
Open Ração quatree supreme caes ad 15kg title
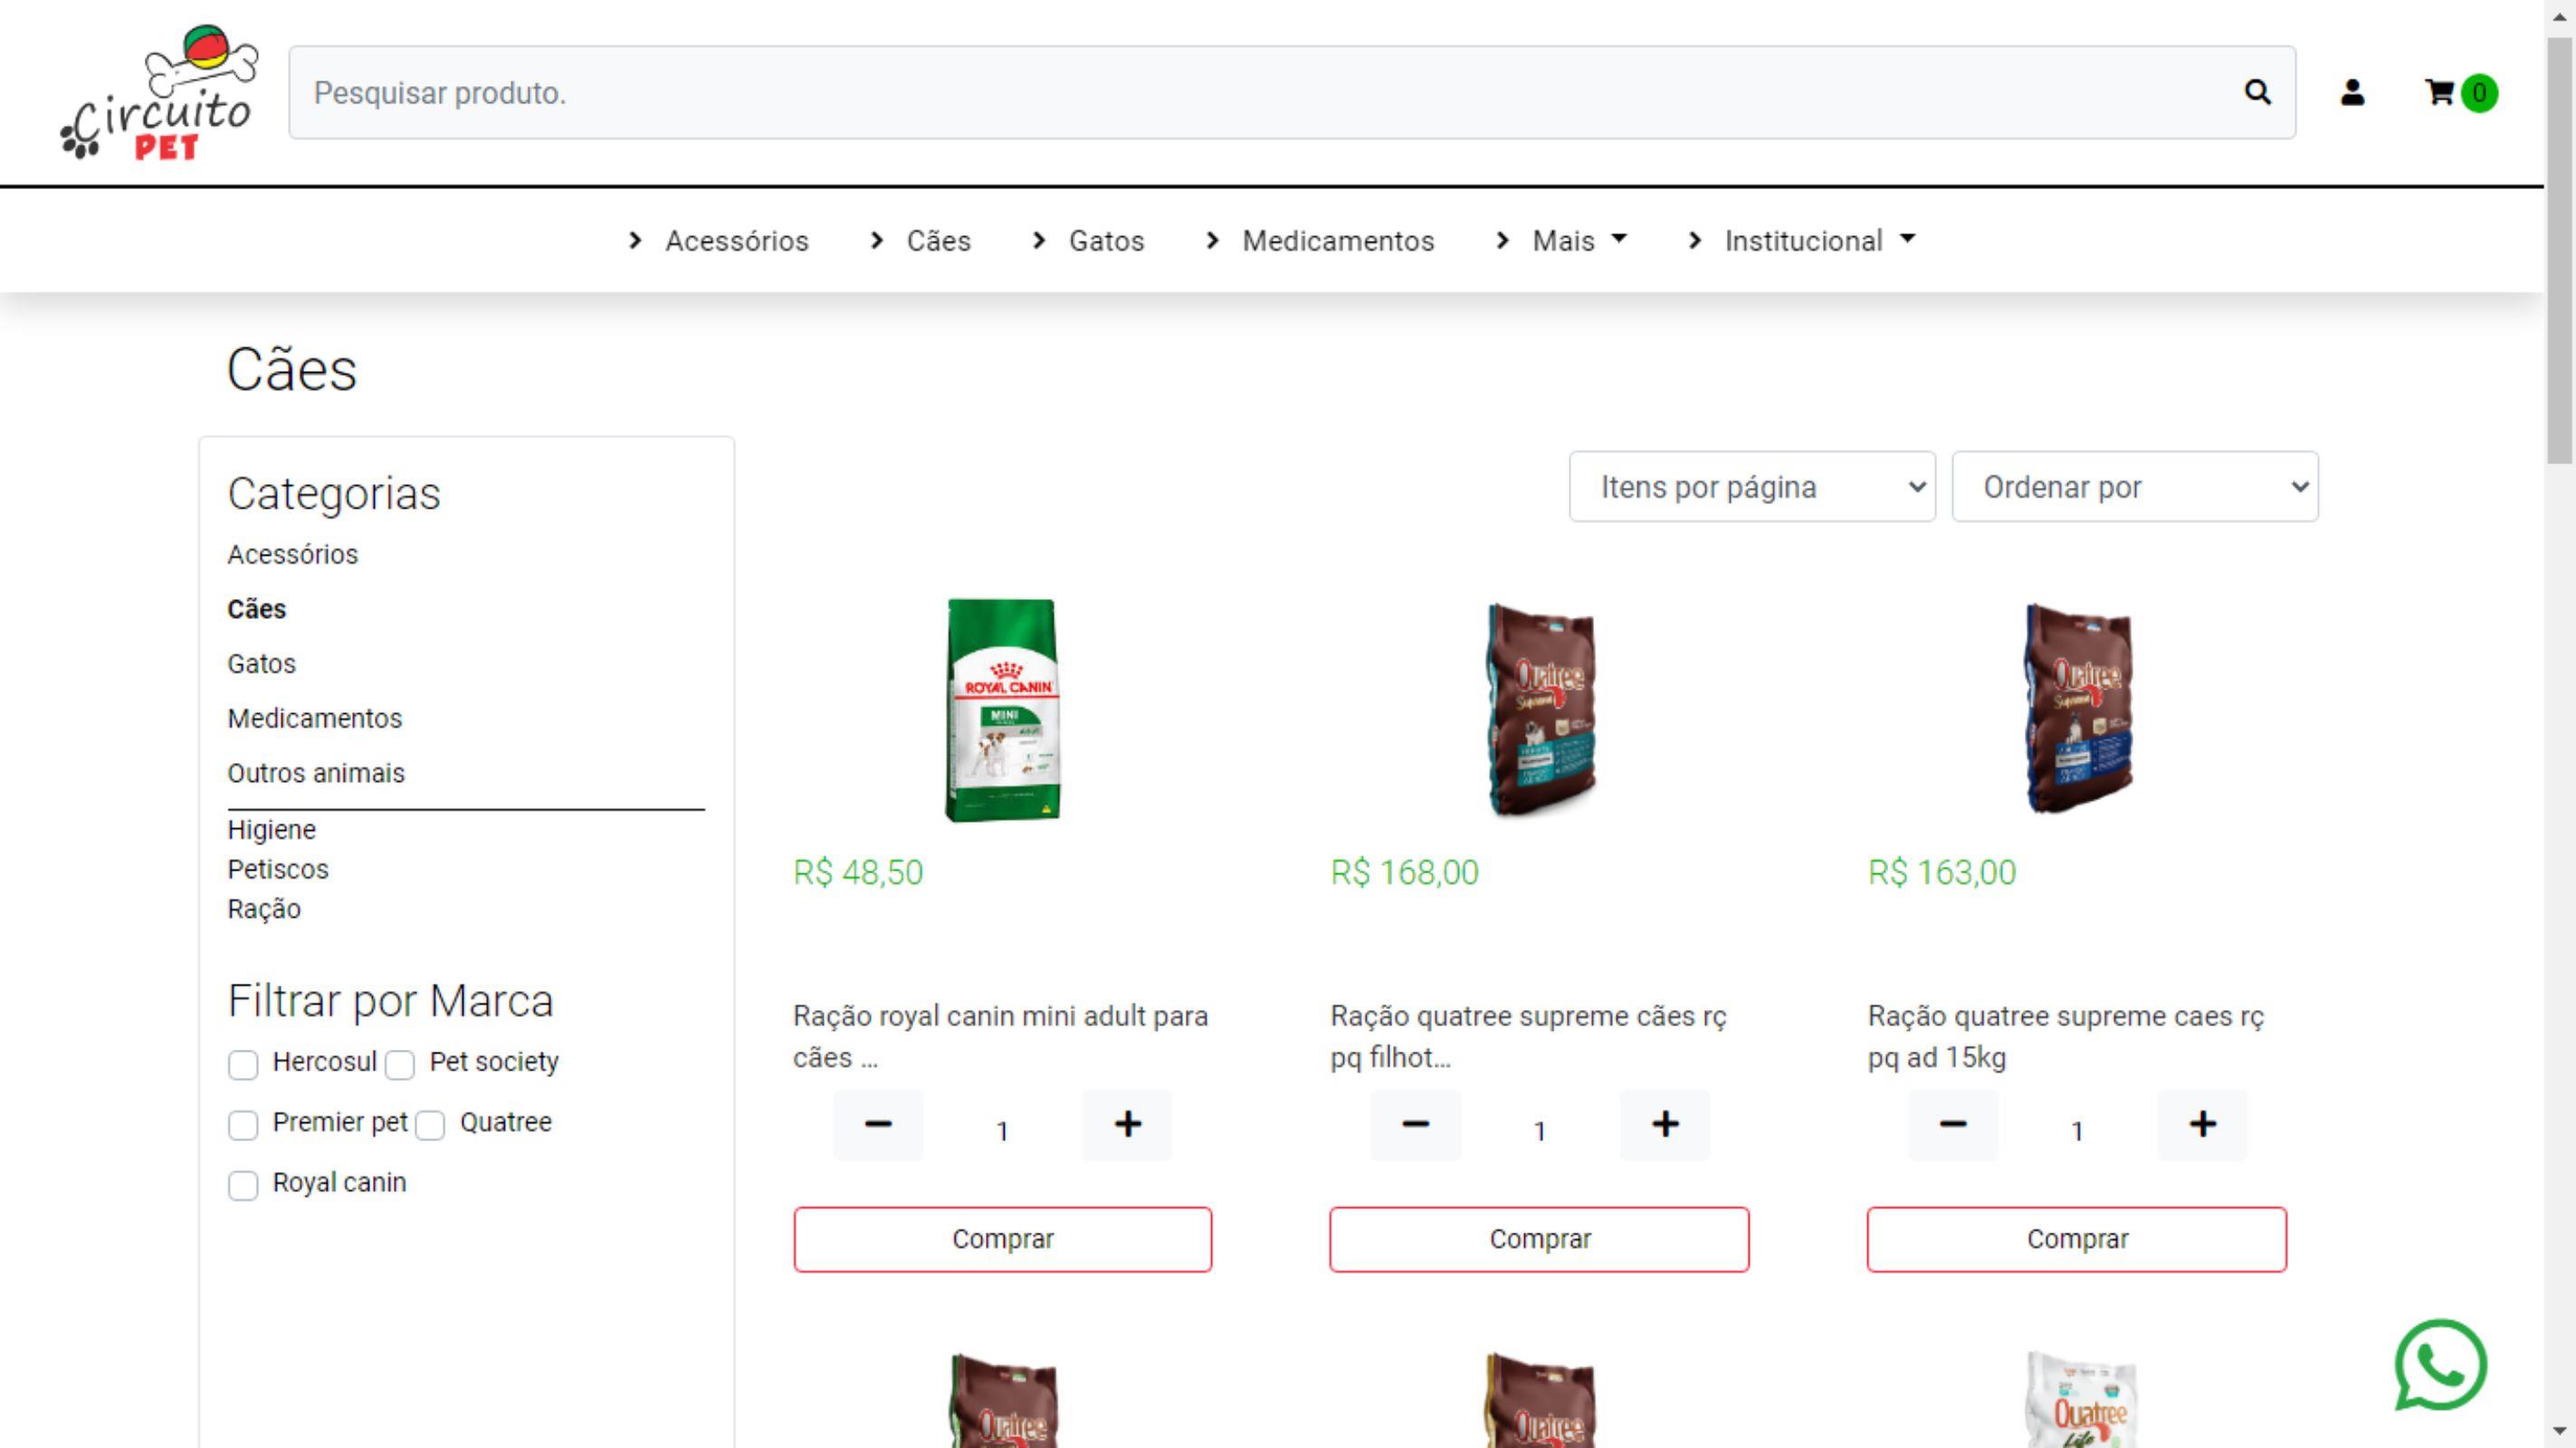click(x=2066, y=1036)
